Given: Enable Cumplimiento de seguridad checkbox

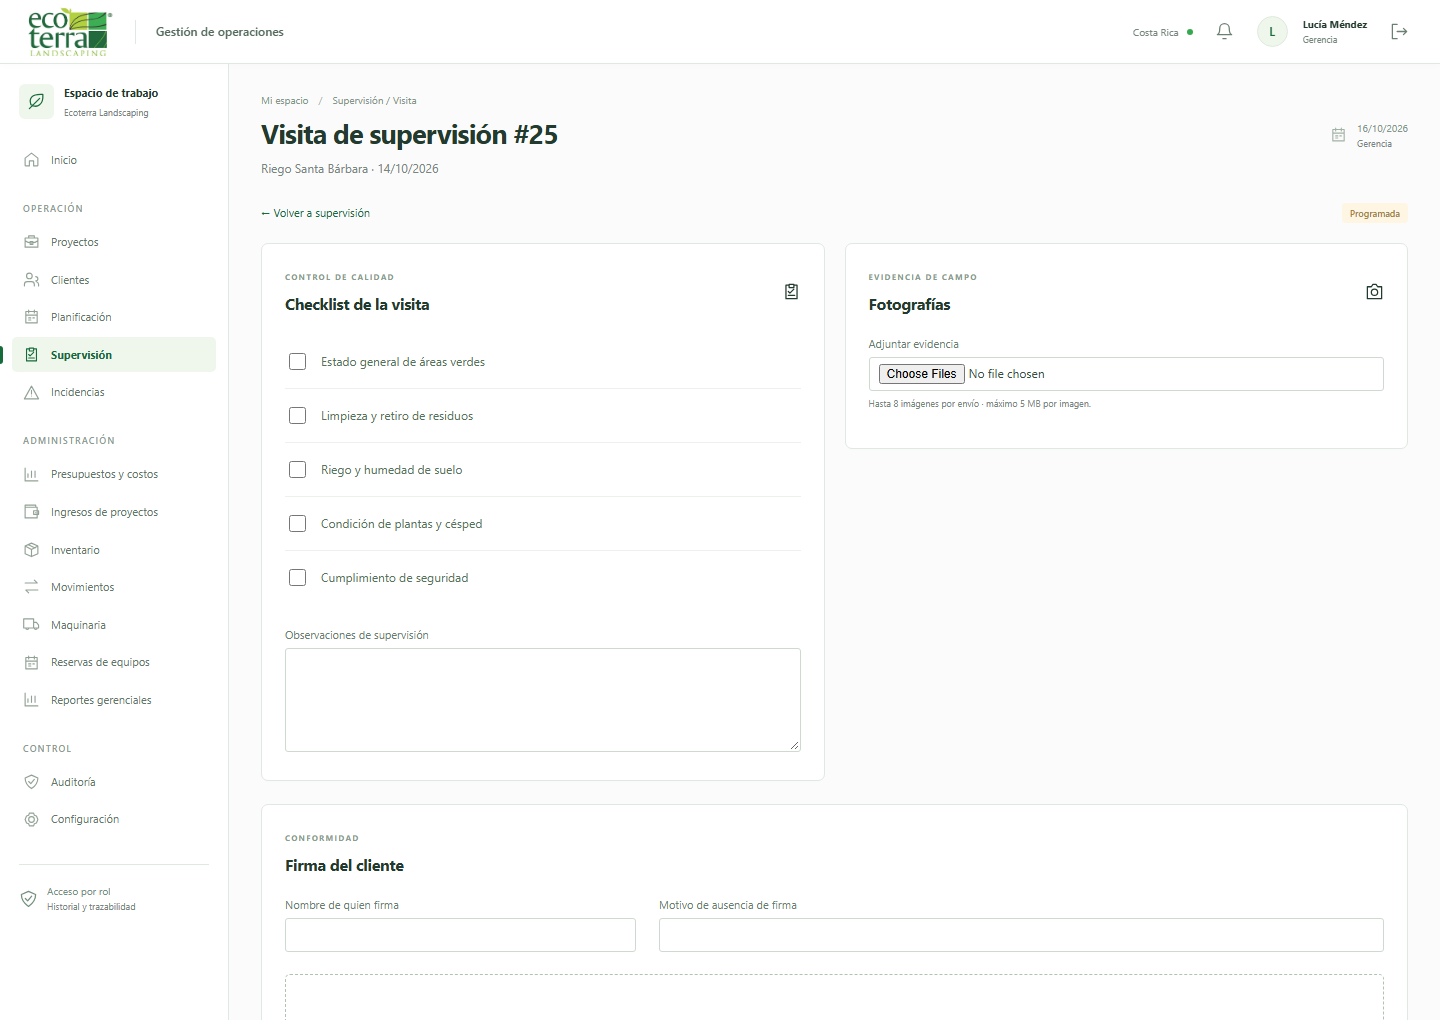Looking at the screenshot, I should 297,578.
